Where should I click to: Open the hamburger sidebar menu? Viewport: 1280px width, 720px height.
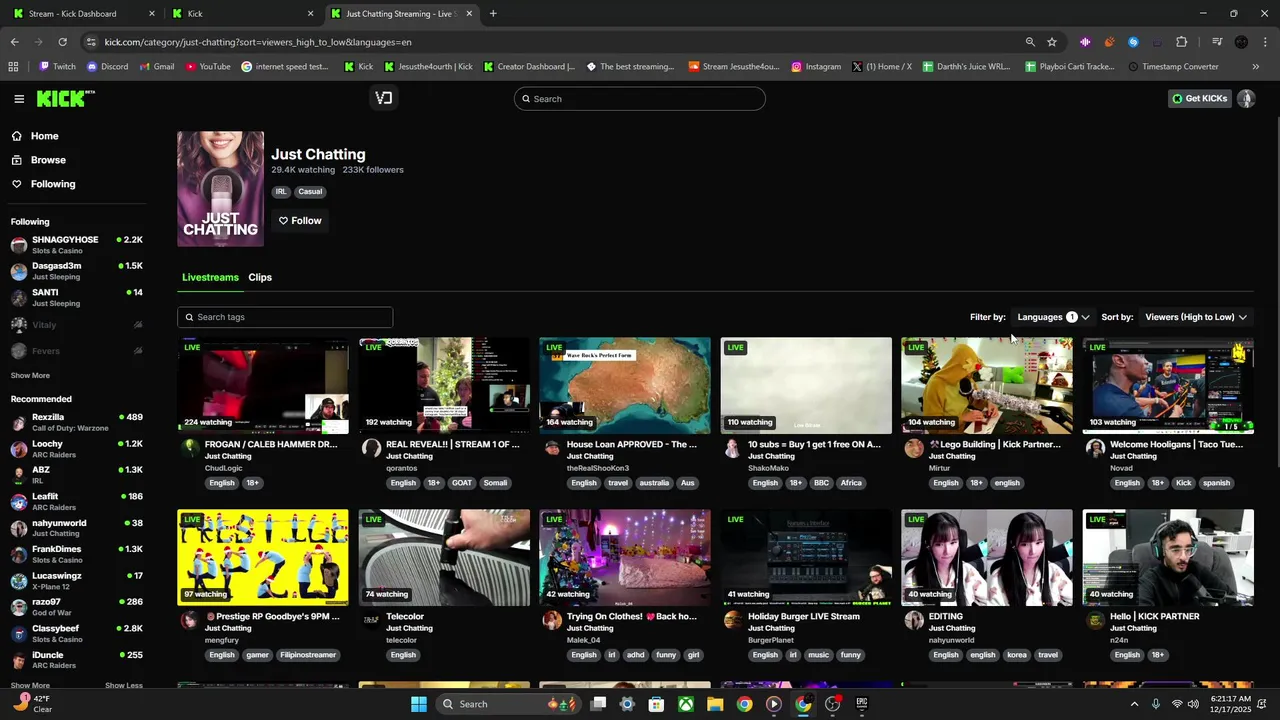coord(19,99)
